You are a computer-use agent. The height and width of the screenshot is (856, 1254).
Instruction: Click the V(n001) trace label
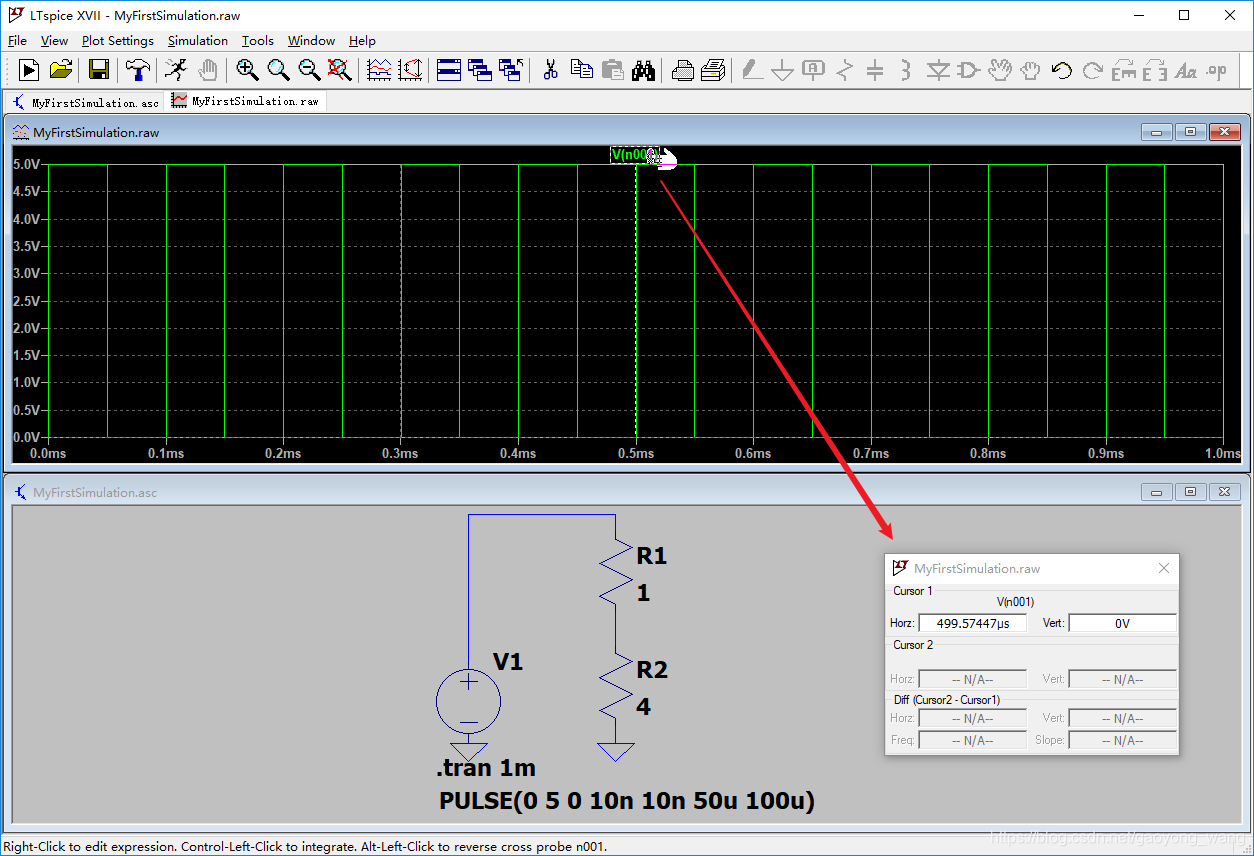(x=634, y=155)
